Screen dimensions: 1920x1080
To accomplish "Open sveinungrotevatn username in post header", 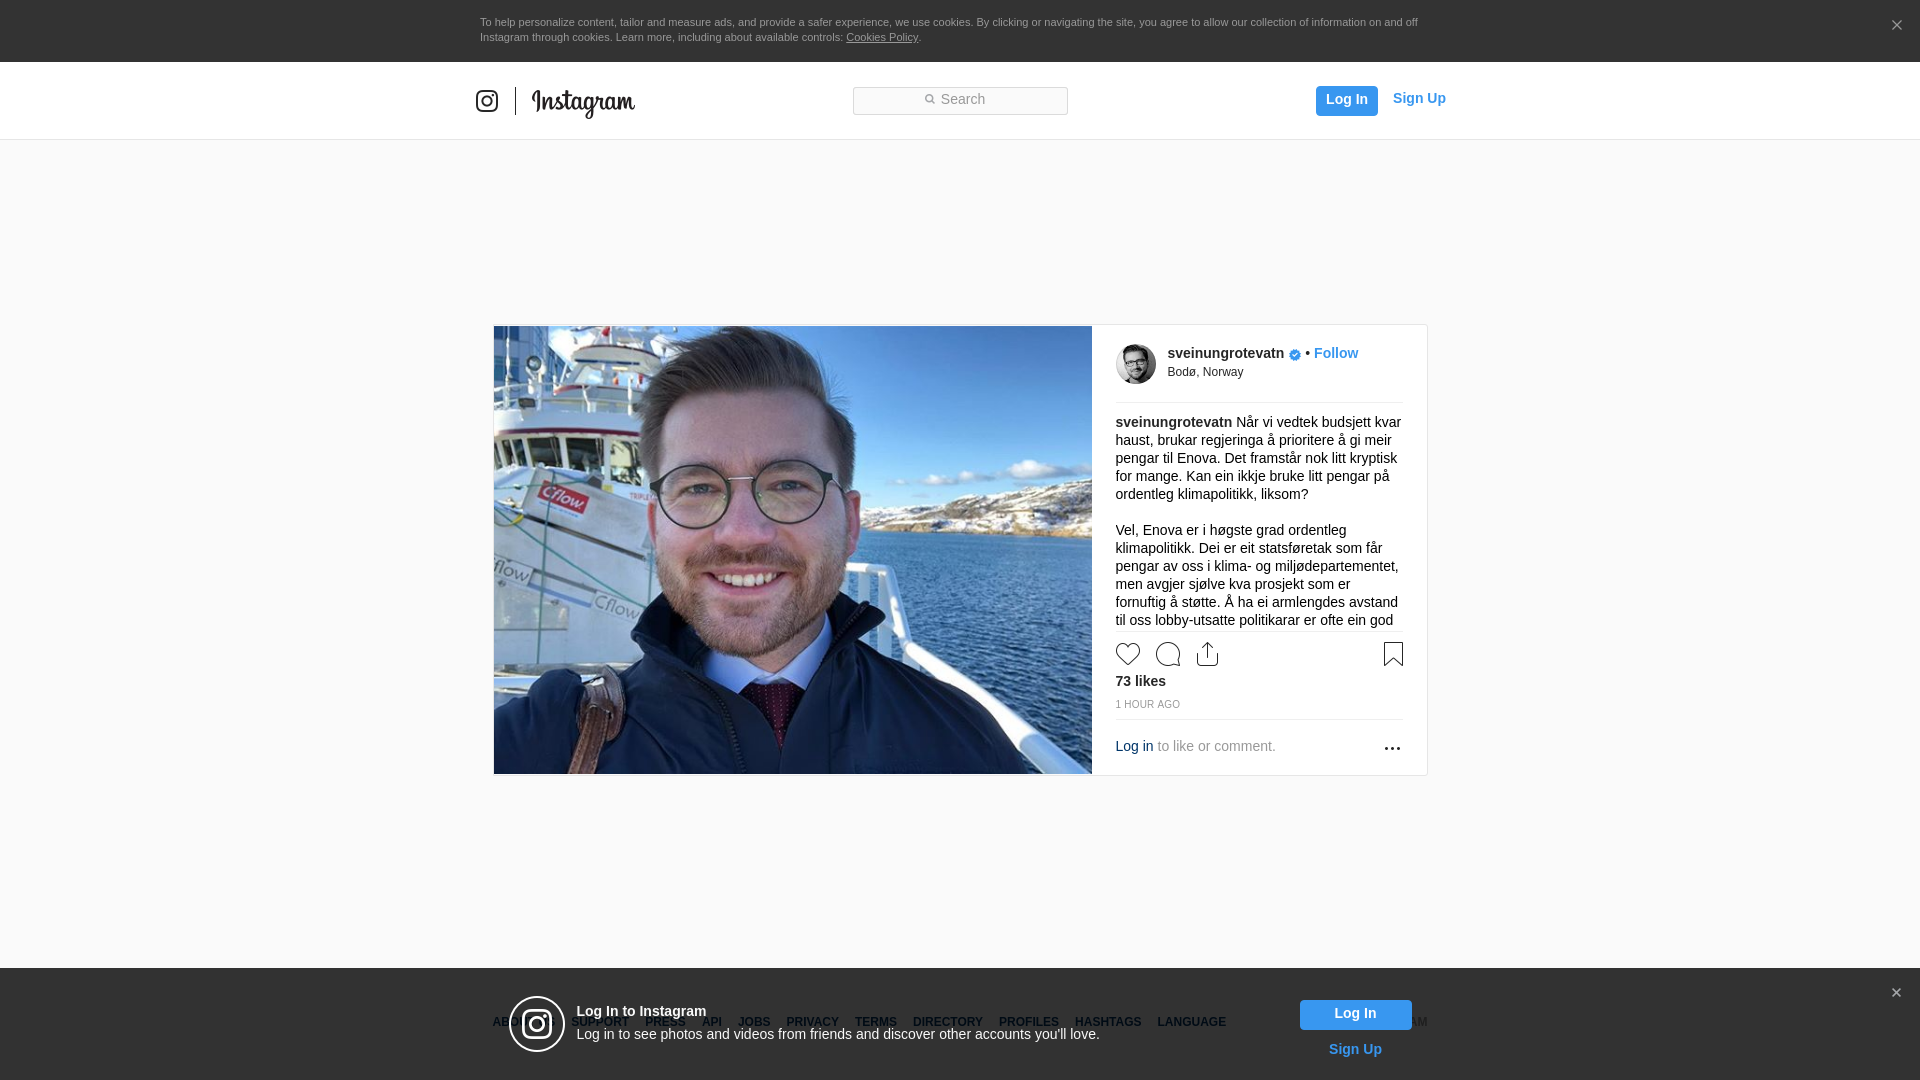I will (x=1225, y=353).
